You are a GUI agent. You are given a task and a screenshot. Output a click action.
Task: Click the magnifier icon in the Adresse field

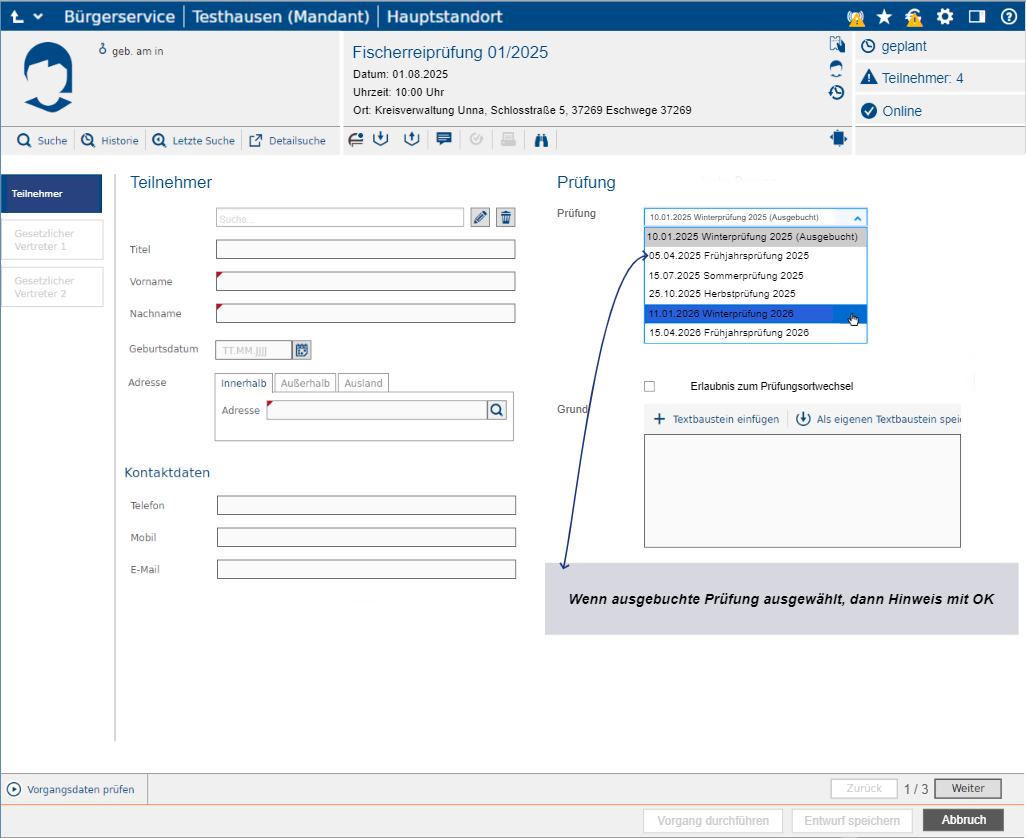point(497,410)
